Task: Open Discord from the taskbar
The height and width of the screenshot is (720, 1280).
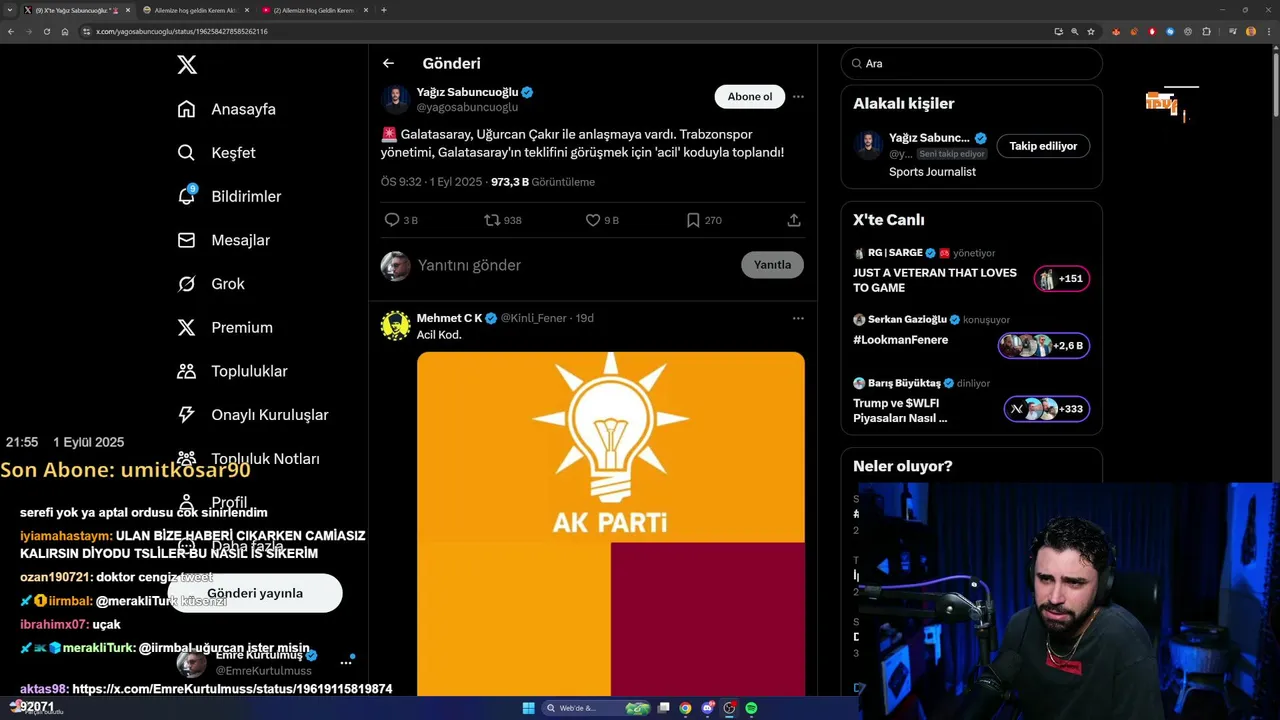Action: 708,708
